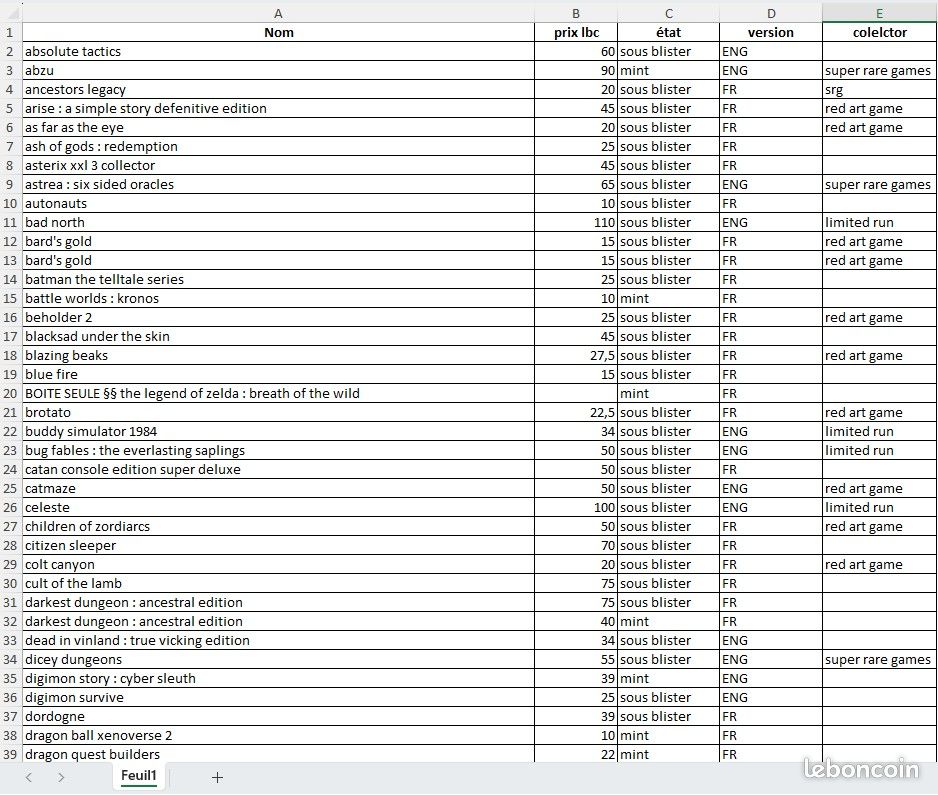This screenshot has height=795, width=938.
Task: Click the "Nom" header cell
Action: 278,32
